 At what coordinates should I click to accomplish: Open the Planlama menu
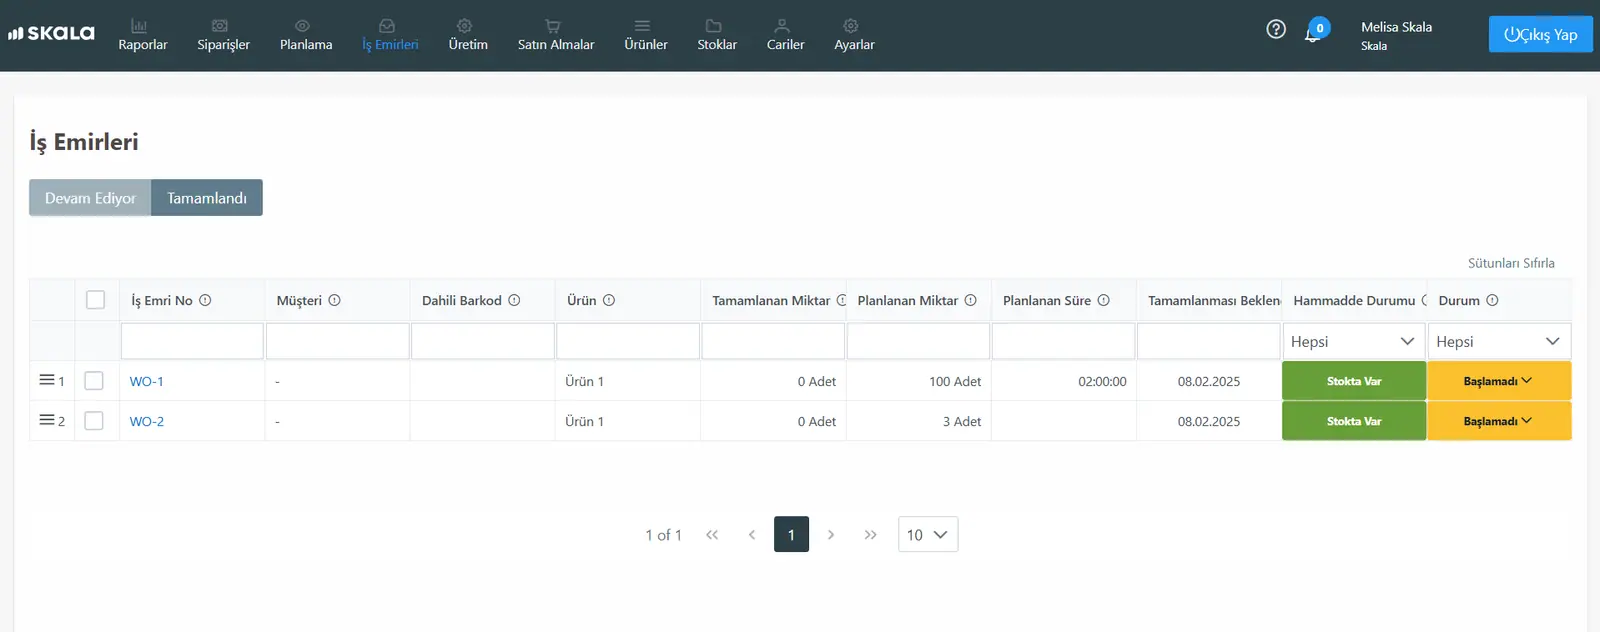pos(306,35)
